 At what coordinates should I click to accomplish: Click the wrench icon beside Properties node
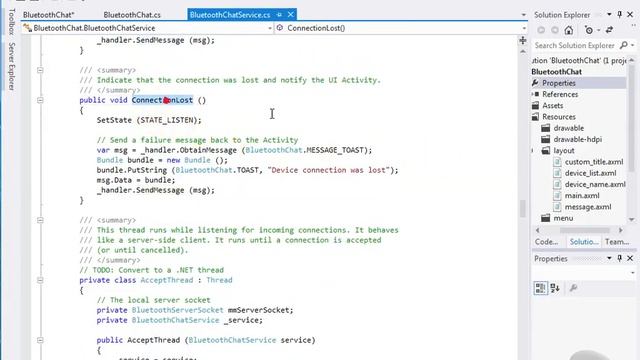tap(535, 83)
